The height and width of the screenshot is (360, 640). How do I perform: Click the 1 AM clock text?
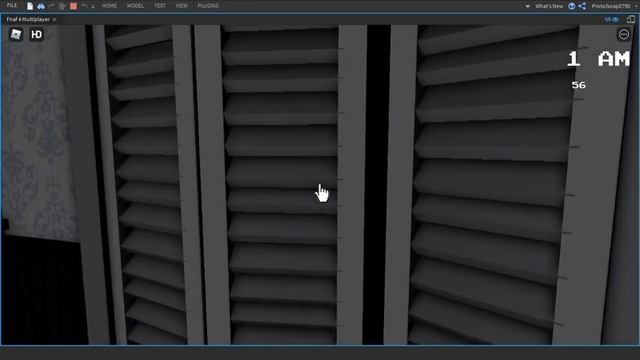598,59
